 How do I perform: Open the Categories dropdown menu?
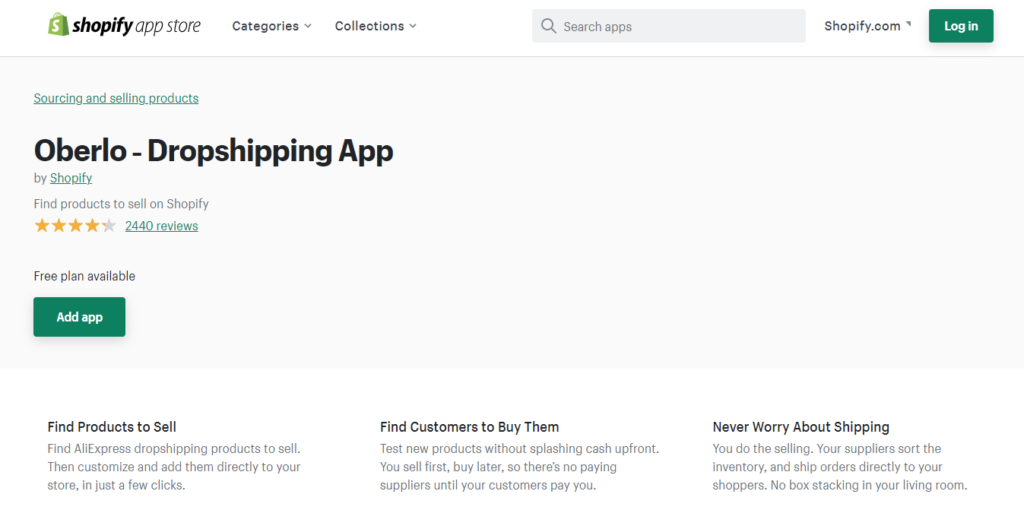tap(272, 26)
